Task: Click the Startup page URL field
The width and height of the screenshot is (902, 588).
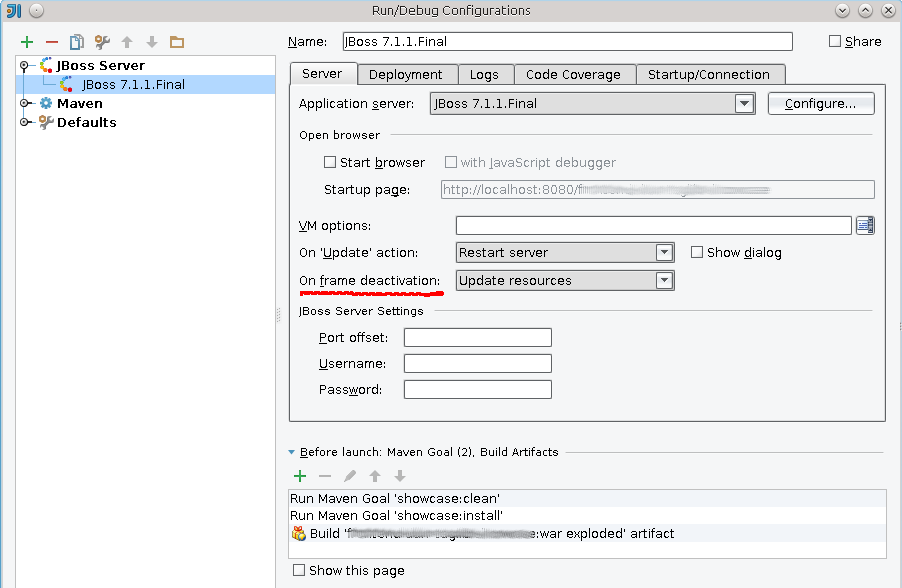Action: click(x=658, y=189)
